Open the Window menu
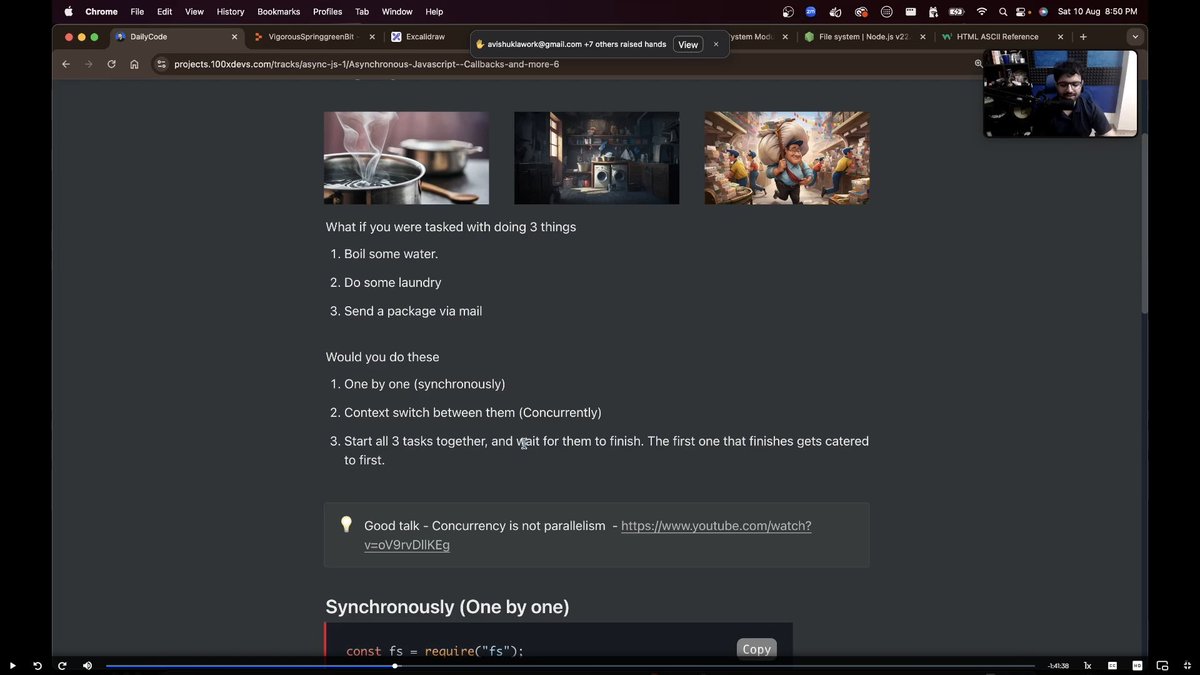The width and height of the screenshot is (1200, 675). pyautogui.click(x=397, y=12)
